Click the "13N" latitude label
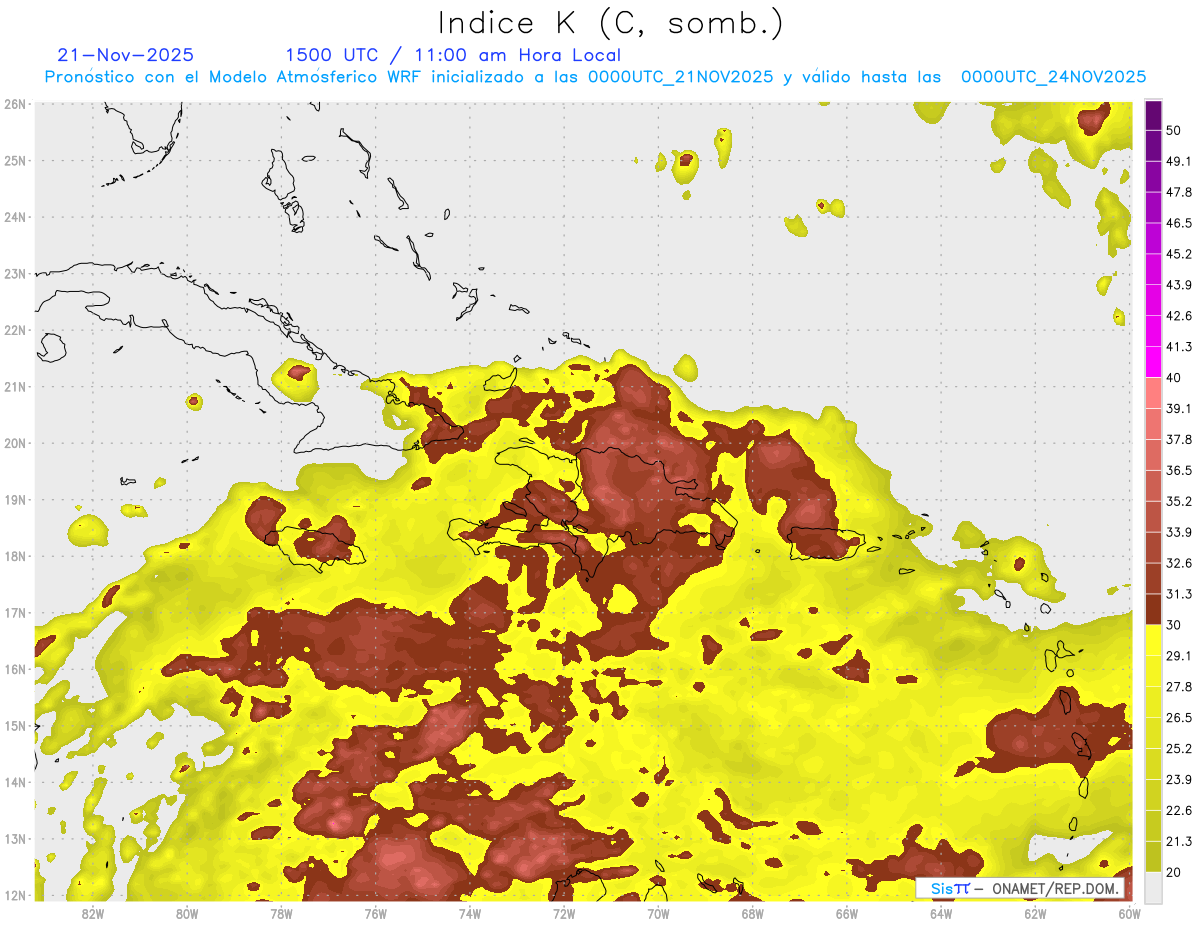Screen dimensions: 1200x927 pyautogui.click(x=17, y=839)
